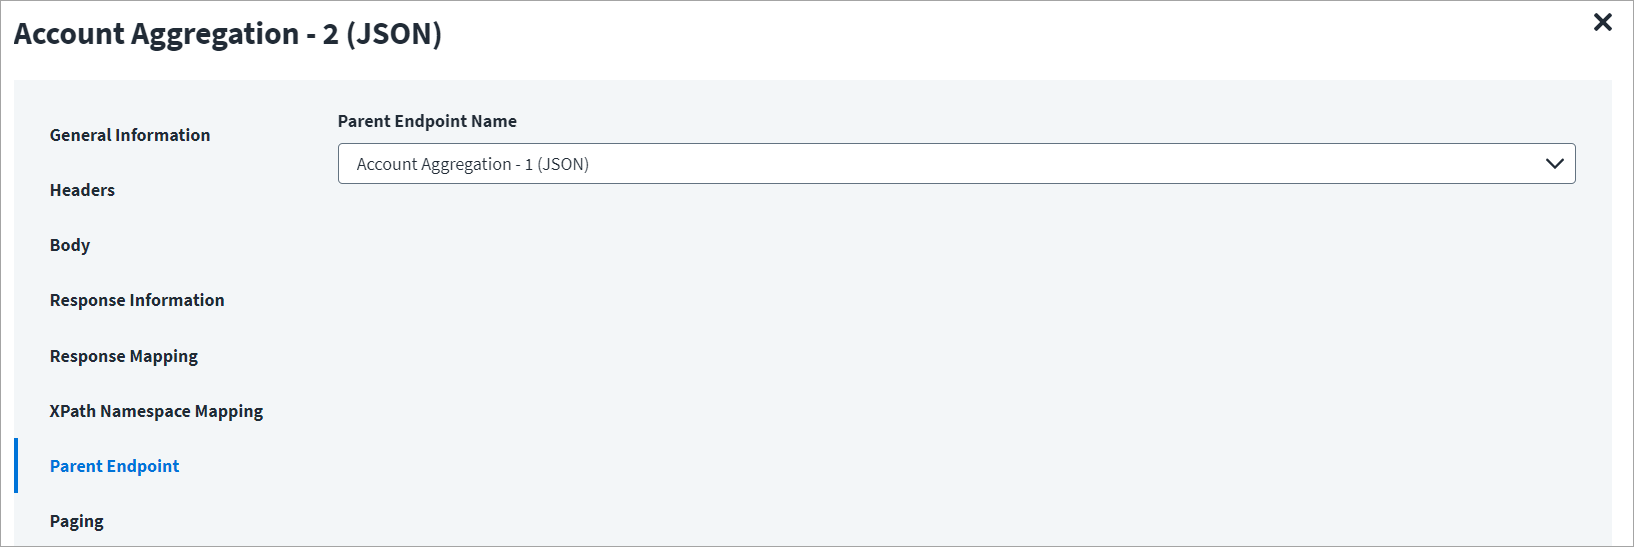The height and width of the screenshot is (547, 1634).
Task: Show XPath Namespace Mapping section
Action: [156, 411]
